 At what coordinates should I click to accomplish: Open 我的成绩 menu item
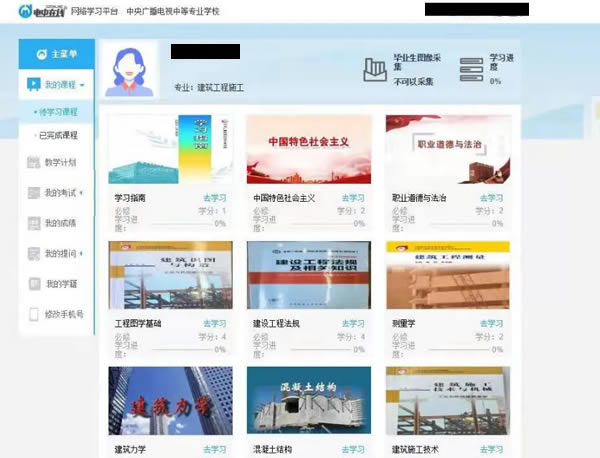pos(60,223)
